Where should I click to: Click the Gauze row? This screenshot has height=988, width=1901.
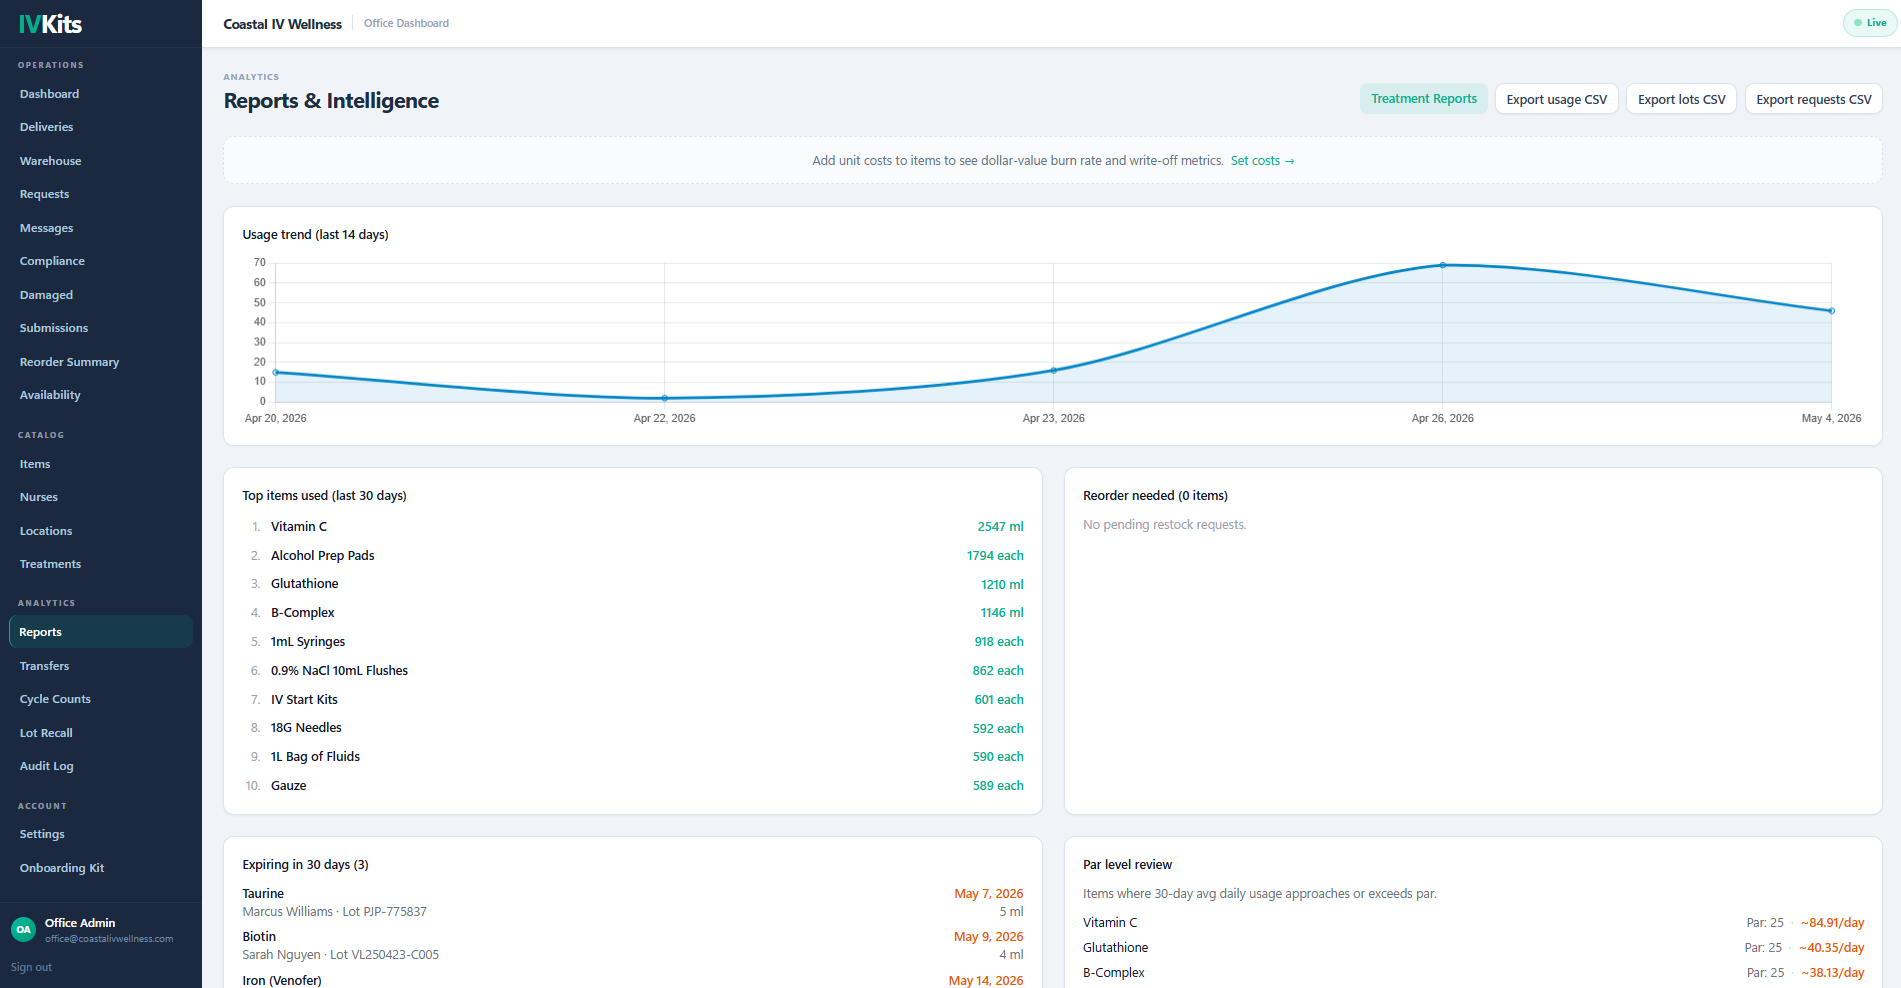(x=633, y=786)
